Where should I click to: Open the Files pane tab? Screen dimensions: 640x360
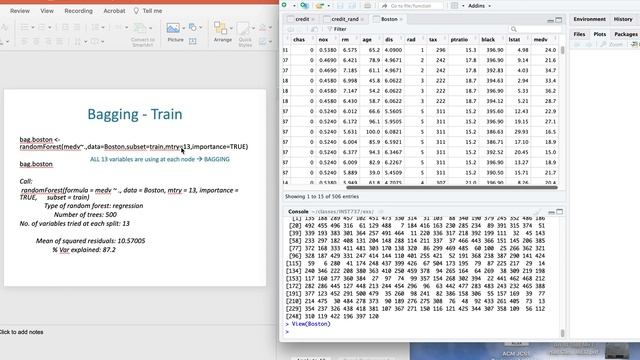(x=579, y=34)
